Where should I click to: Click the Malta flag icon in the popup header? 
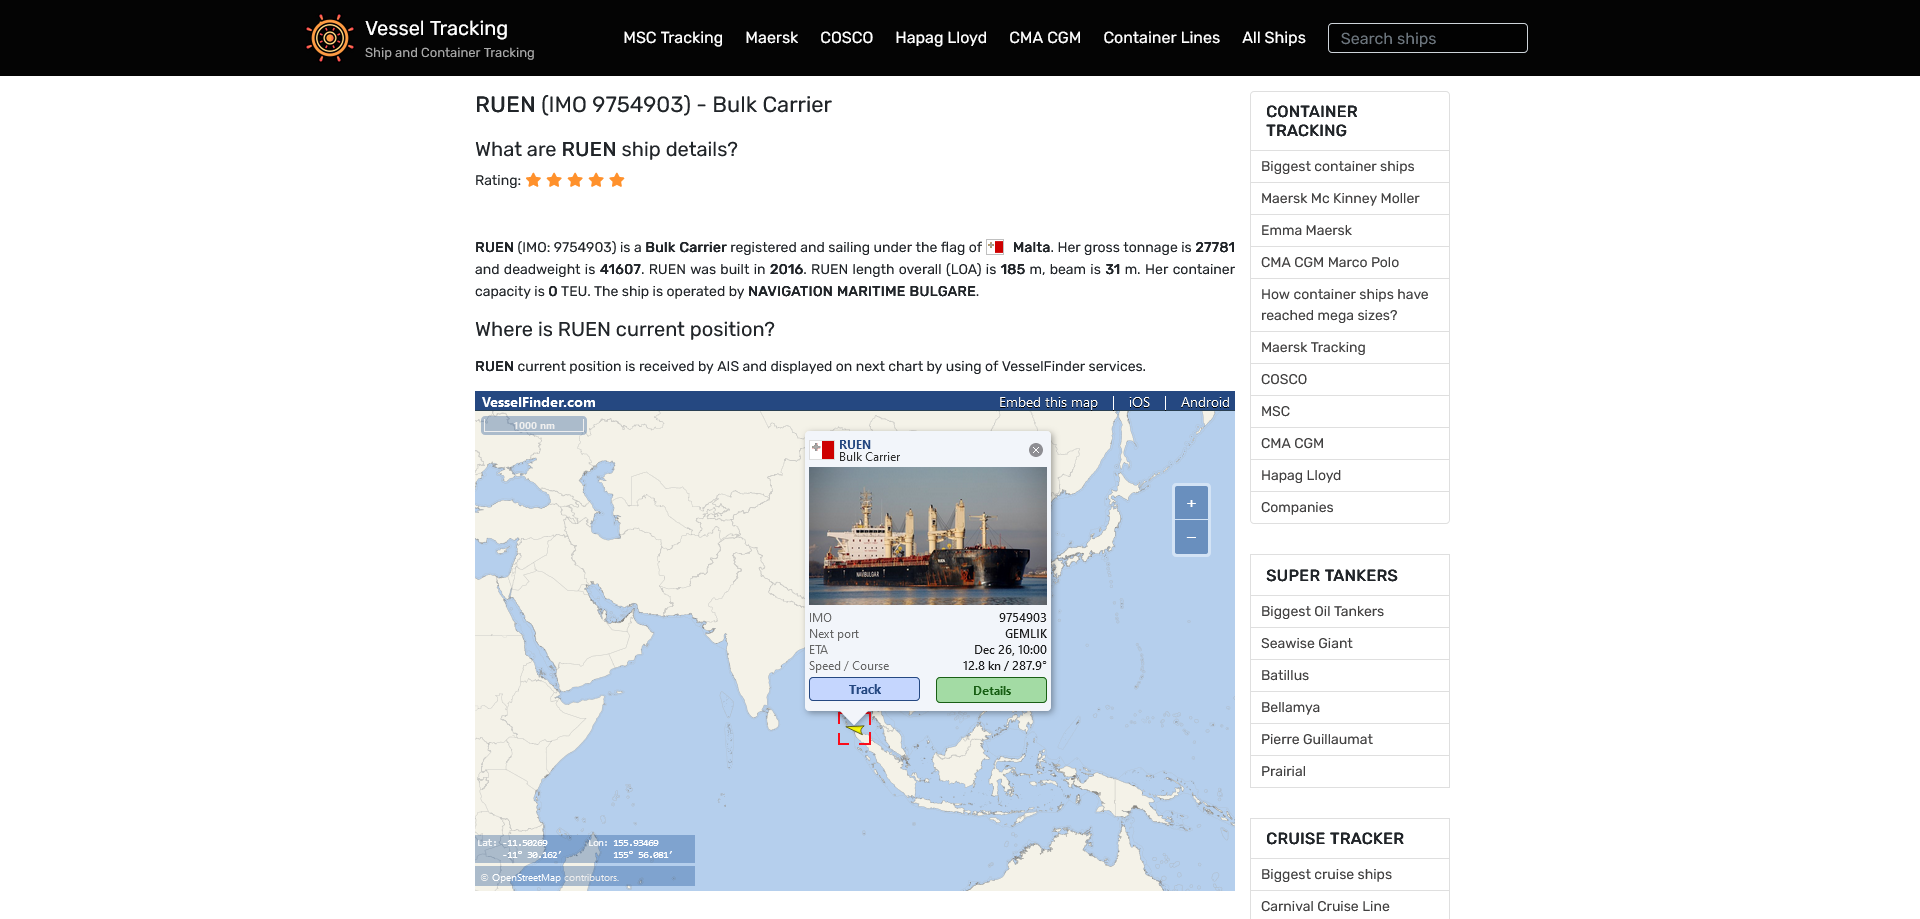pos(822,450)
